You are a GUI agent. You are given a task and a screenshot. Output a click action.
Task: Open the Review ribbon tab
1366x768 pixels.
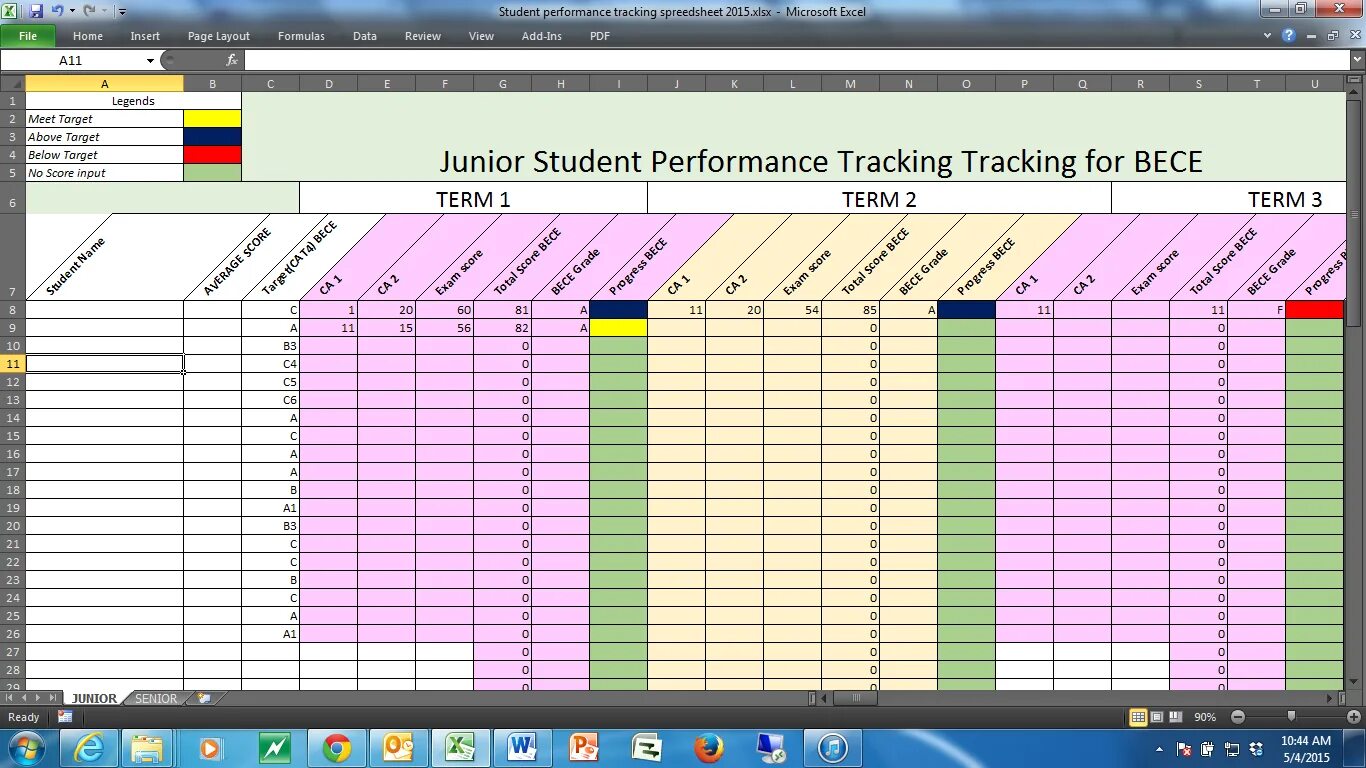coord(423,36)
